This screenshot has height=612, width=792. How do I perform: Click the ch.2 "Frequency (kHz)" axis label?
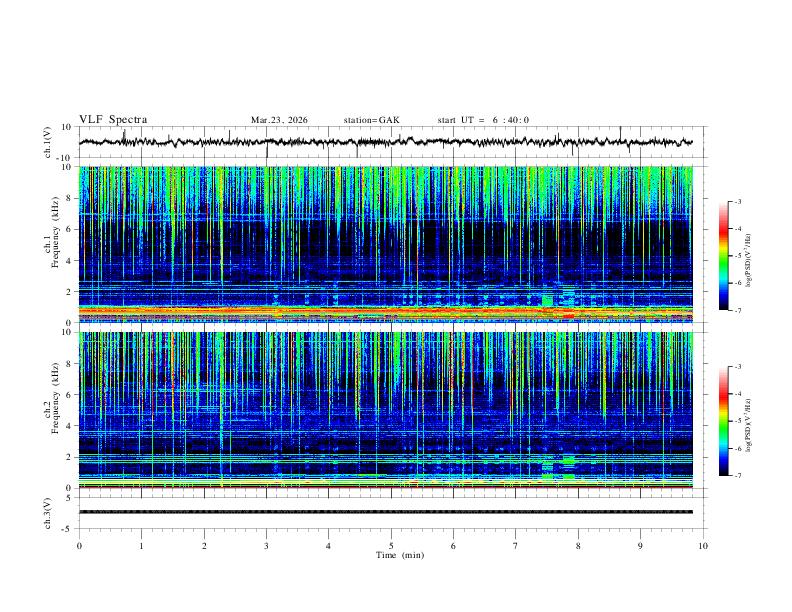click(x=56, y=398)
